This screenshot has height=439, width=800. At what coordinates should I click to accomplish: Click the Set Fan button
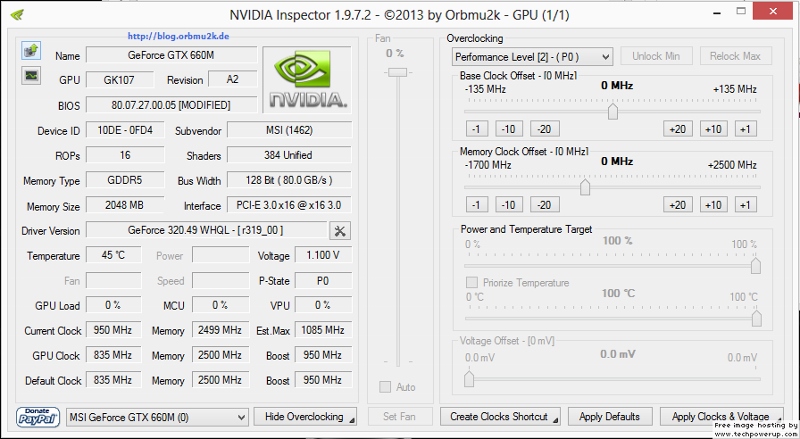pos(400,417)
